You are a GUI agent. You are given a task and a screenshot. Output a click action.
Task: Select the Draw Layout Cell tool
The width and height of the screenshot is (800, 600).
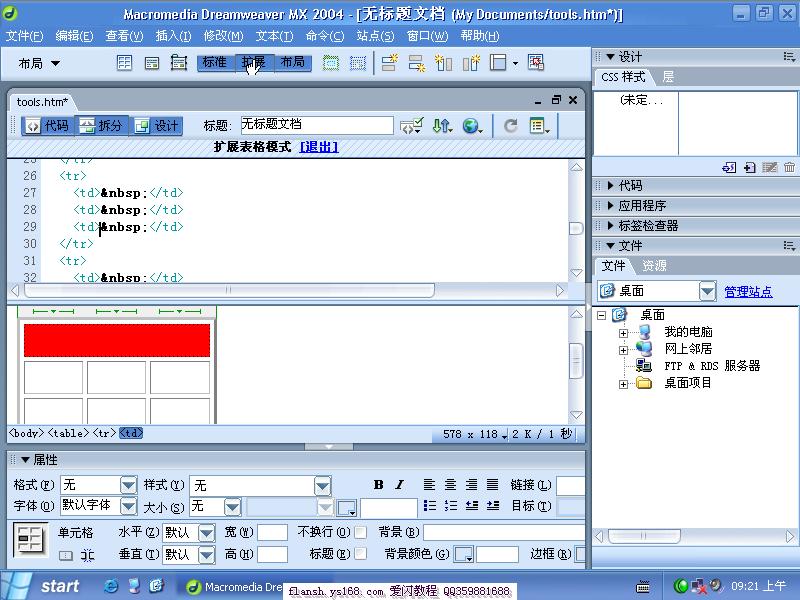coord(358,63)
